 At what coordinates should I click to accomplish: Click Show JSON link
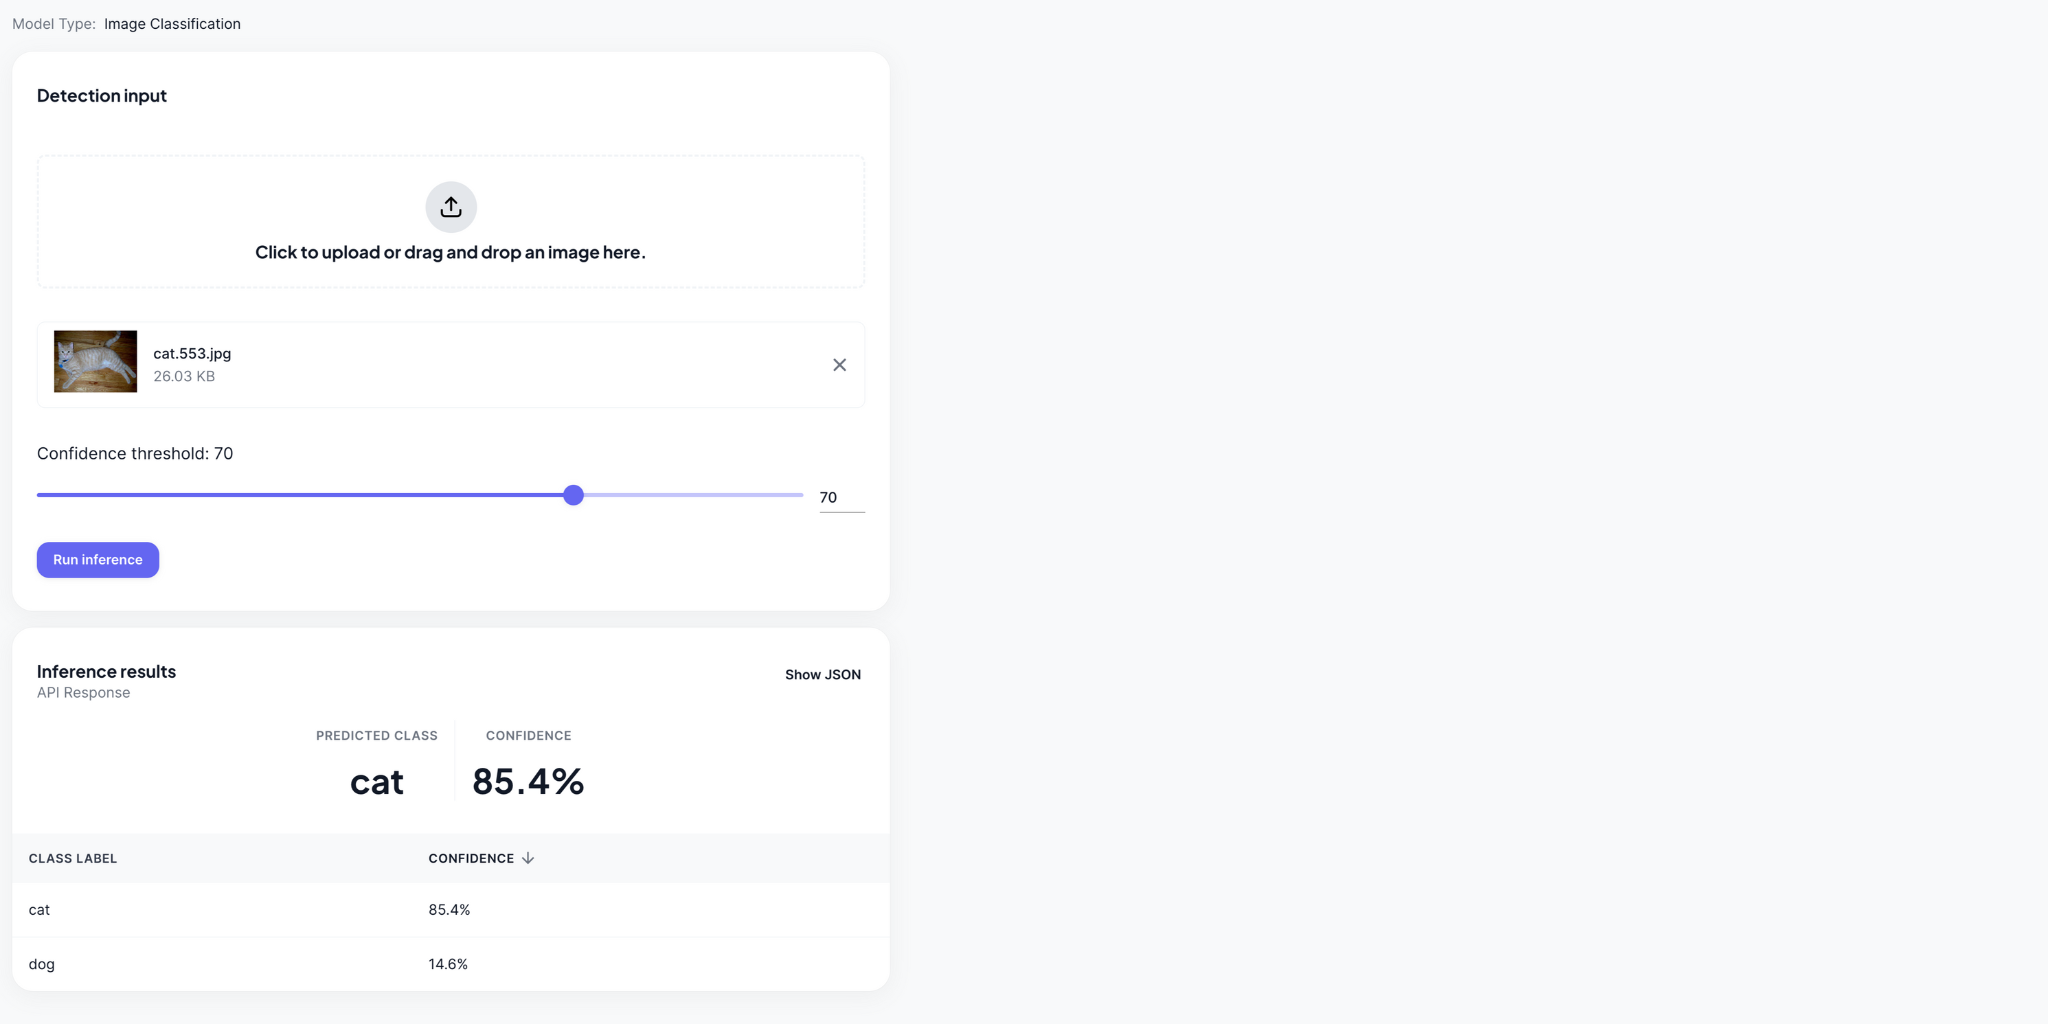822,675
